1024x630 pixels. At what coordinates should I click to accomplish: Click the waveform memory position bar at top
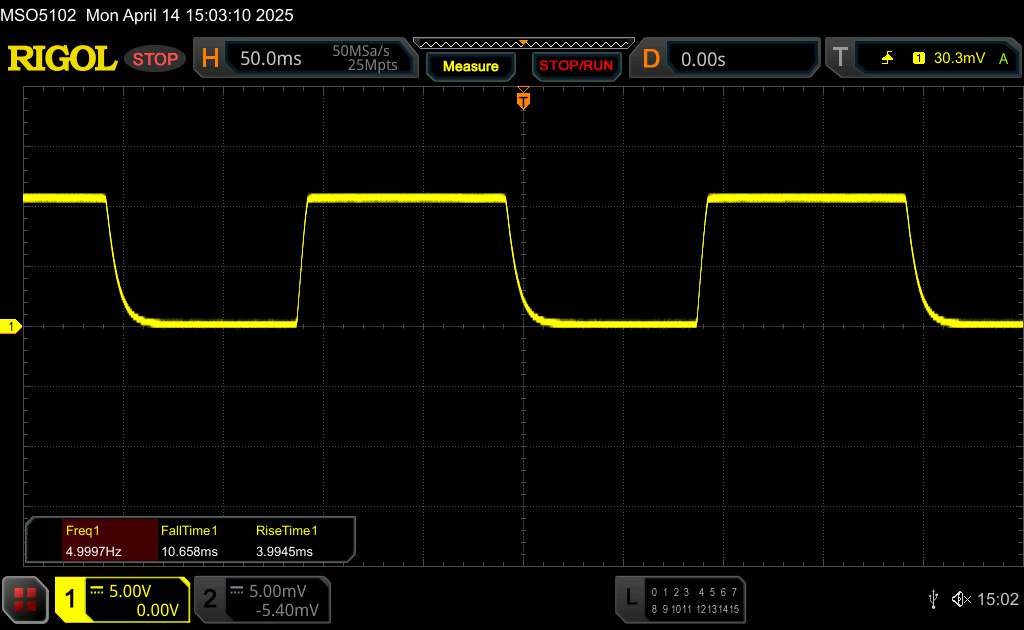523,42
